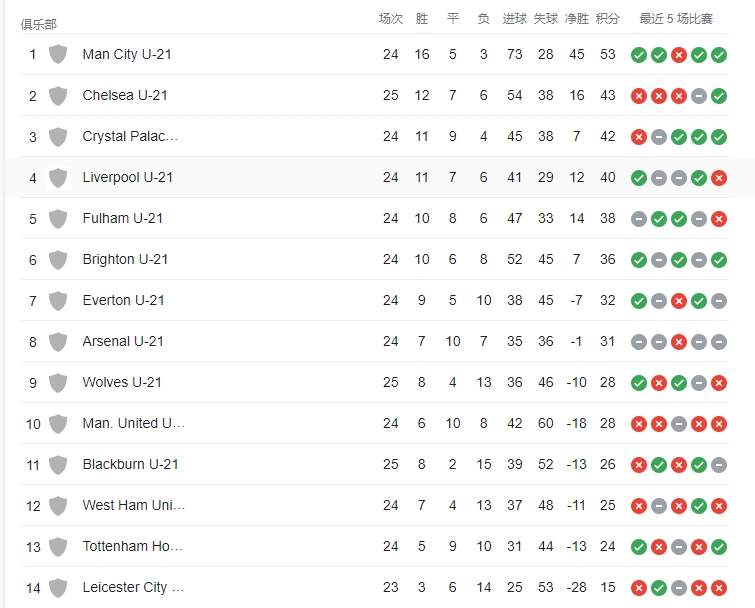Click the Chelsea U-21 shield icon

pyautogui.click(x=58, y=95)
